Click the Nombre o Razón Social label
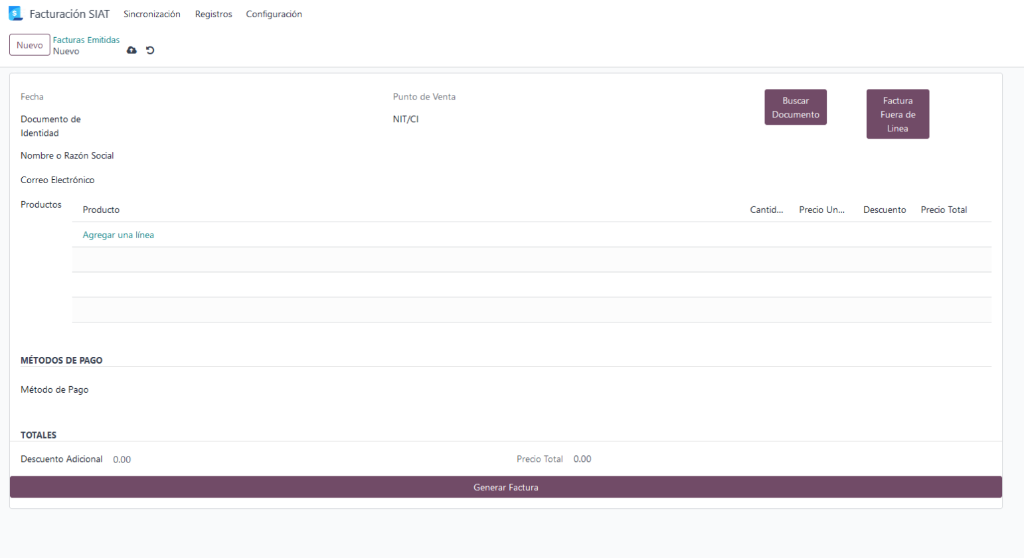 pos(67,156)
